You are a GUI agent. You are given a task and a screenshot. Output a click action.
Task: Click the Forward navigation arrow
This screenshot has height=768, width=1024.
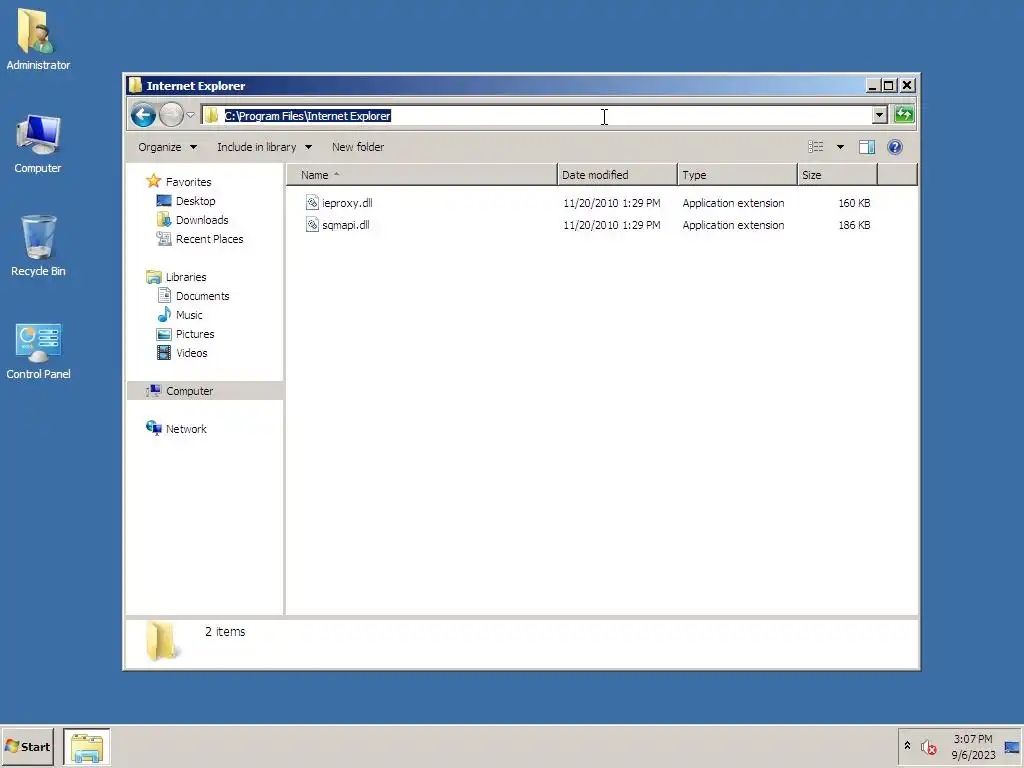pyautogui.click(x=171, y=116)
